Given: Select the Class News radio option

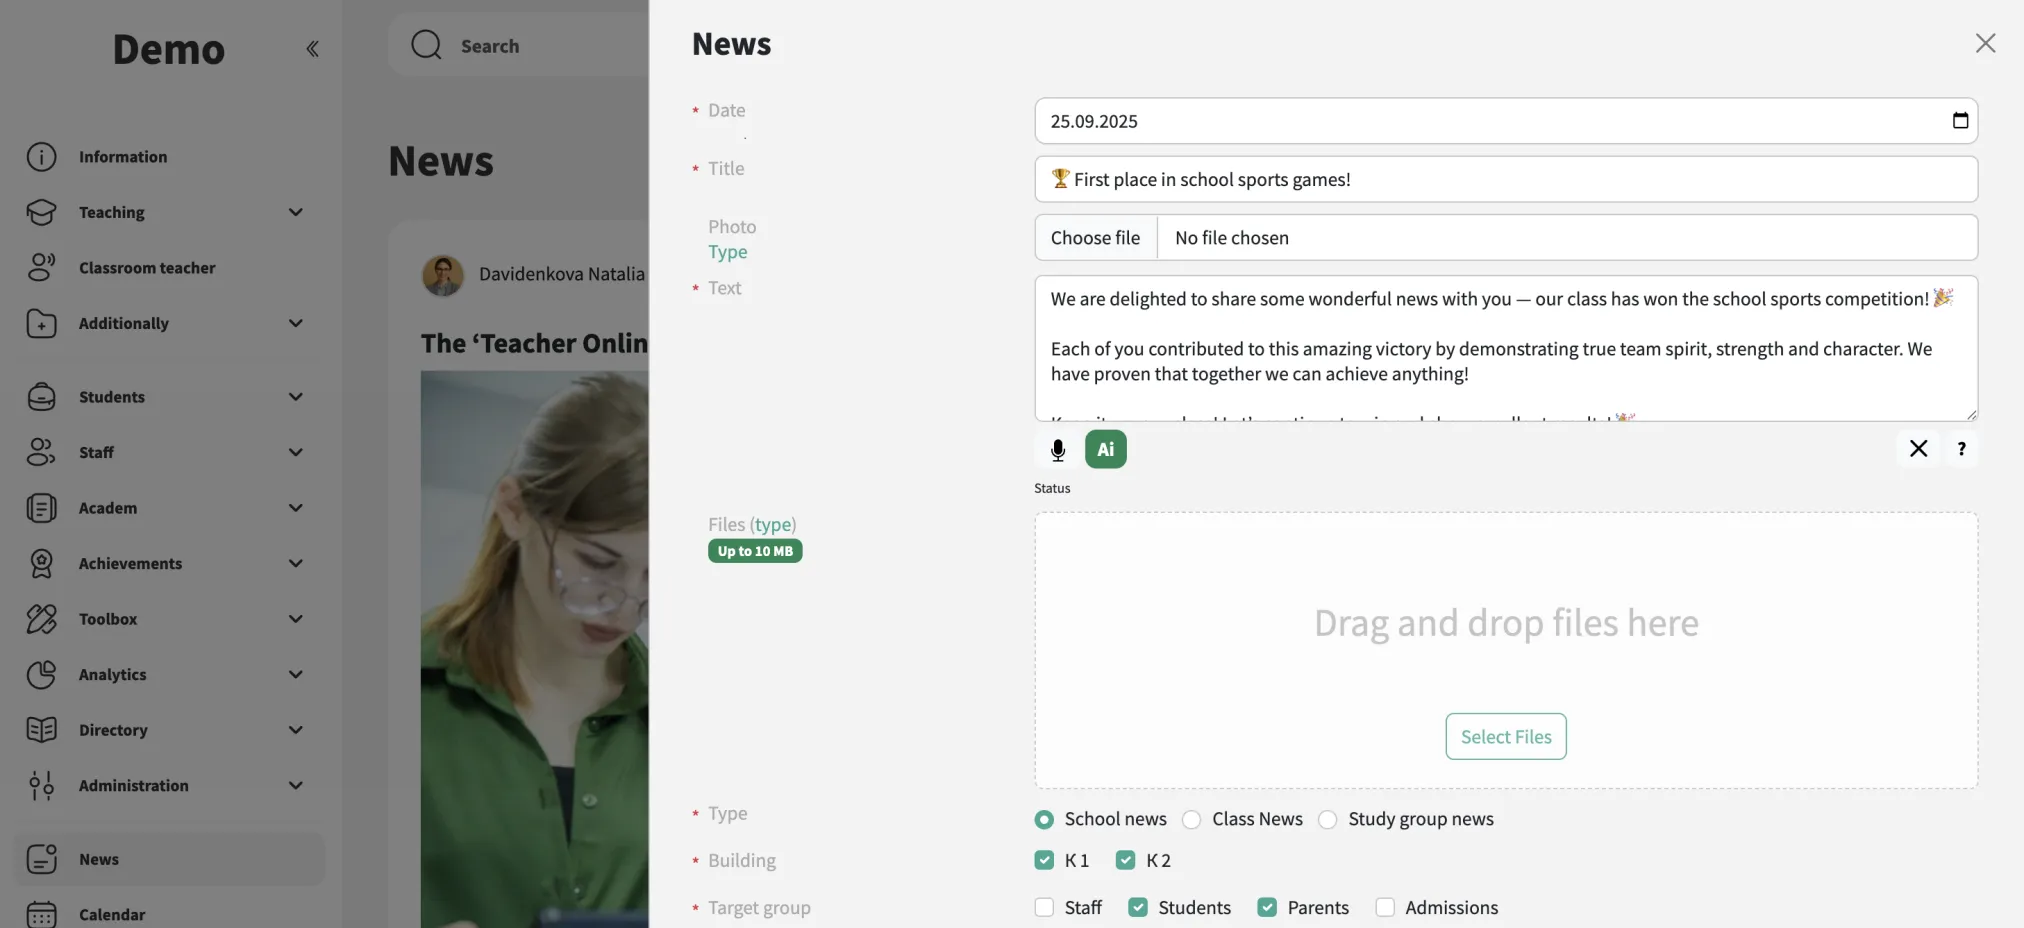Looking at the screenshot, I should [1191, 820].
